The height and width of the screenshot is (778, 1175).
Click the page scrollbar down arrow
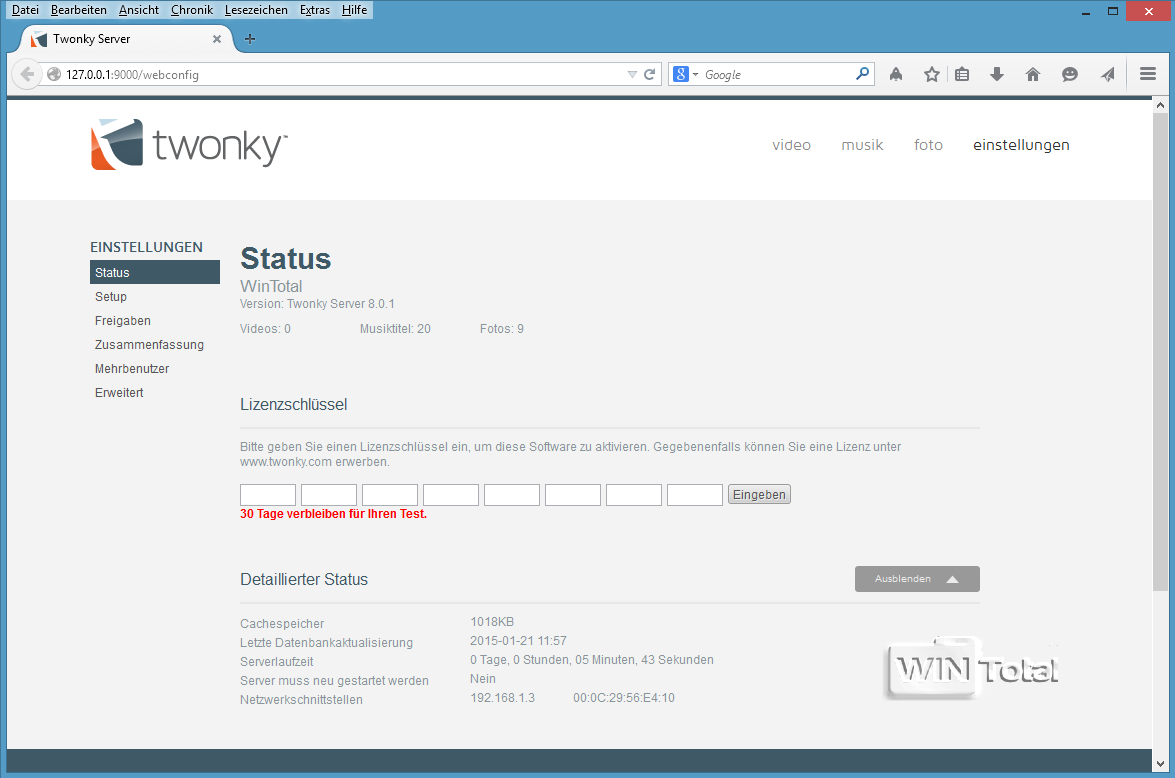pos(1160,764)
